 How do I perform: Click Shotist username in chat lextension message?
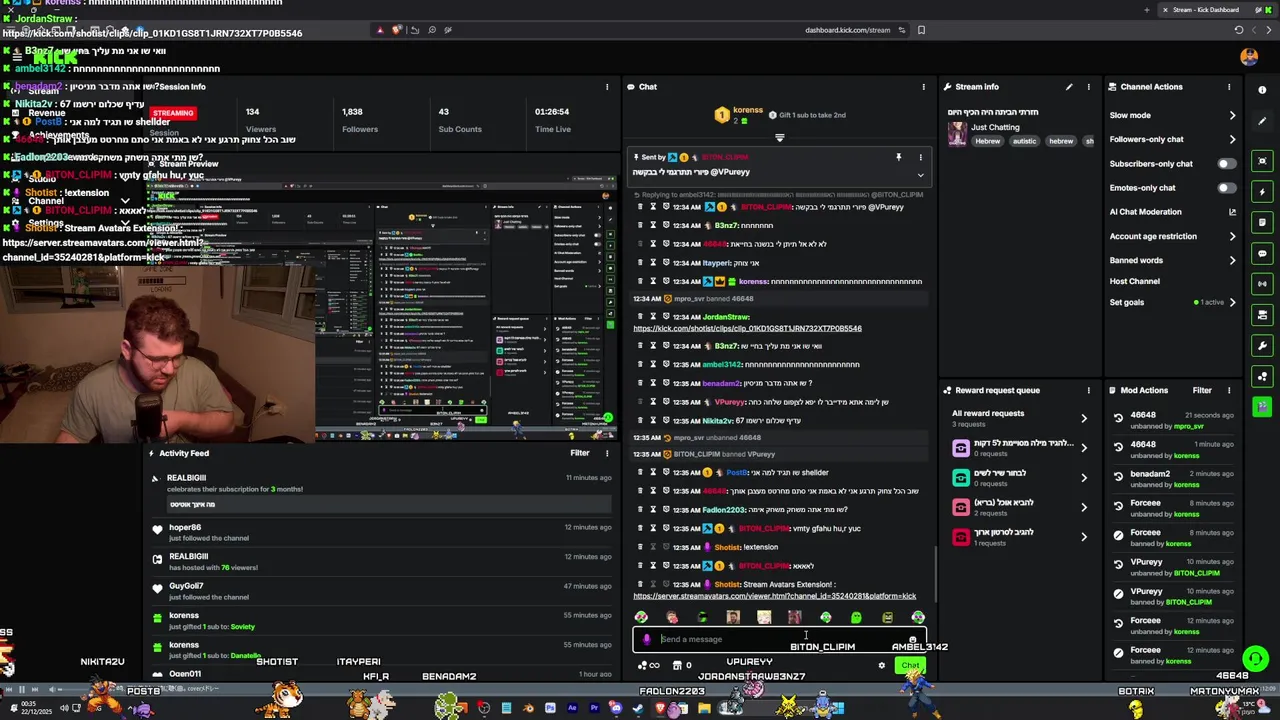727,547
